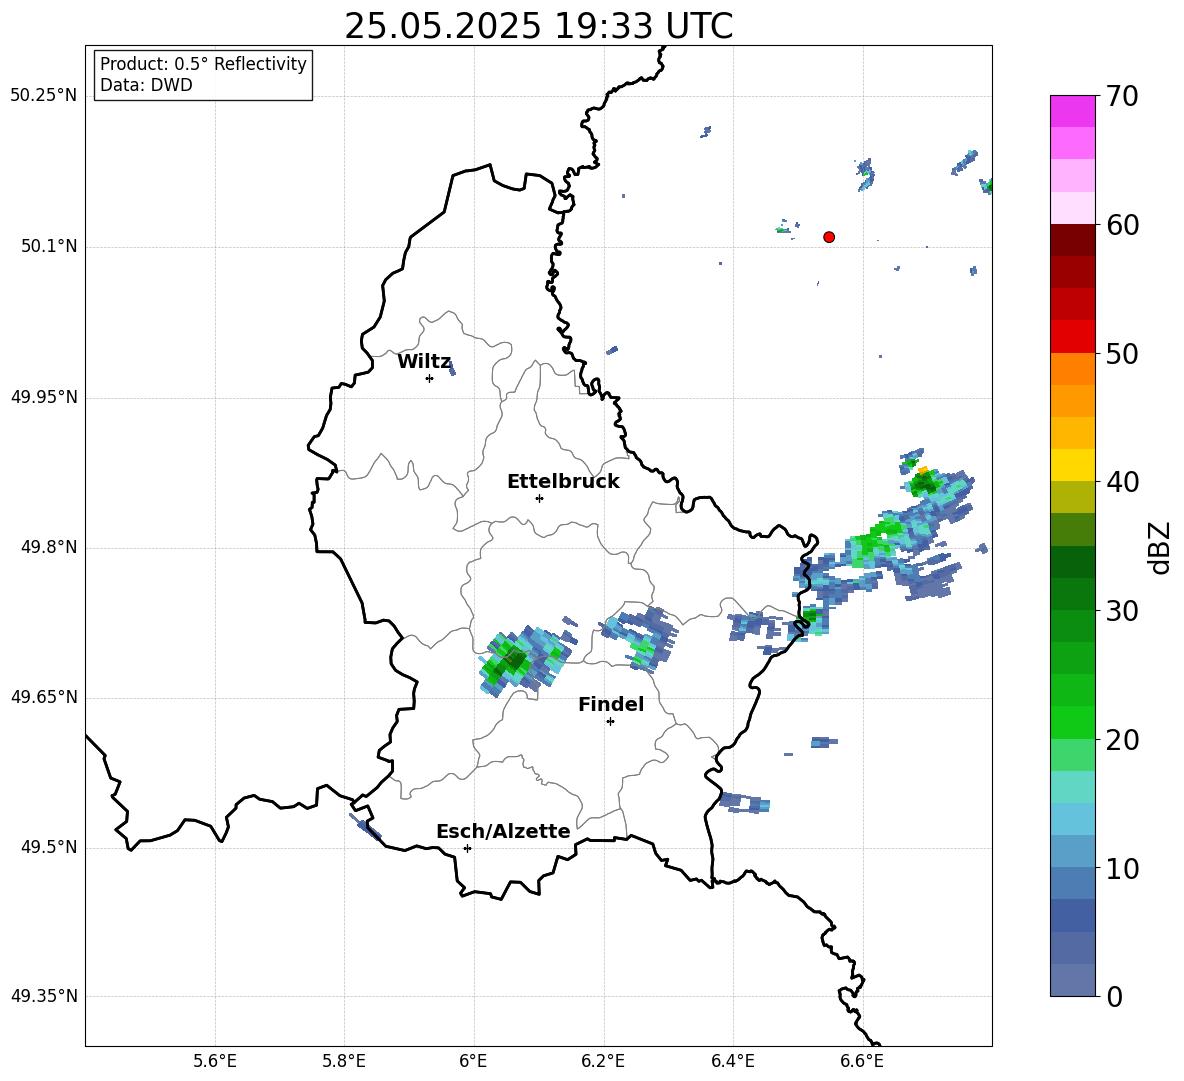Click the colorbar 60 tick label
This screenshot has width=1184, height=1081.
point(1122,225)
